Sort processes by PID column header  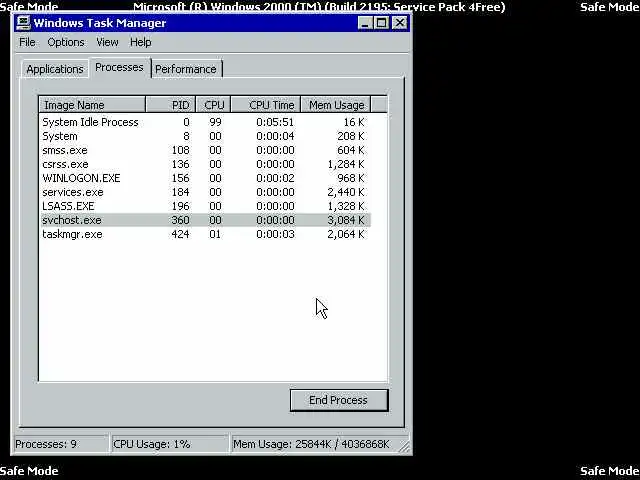click(x=171, y=105)
